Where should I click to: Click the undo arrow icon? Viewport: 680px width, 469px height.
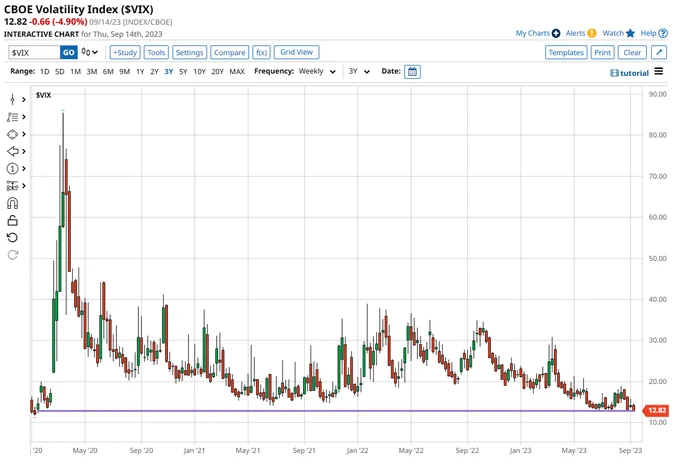pos(13,238)
